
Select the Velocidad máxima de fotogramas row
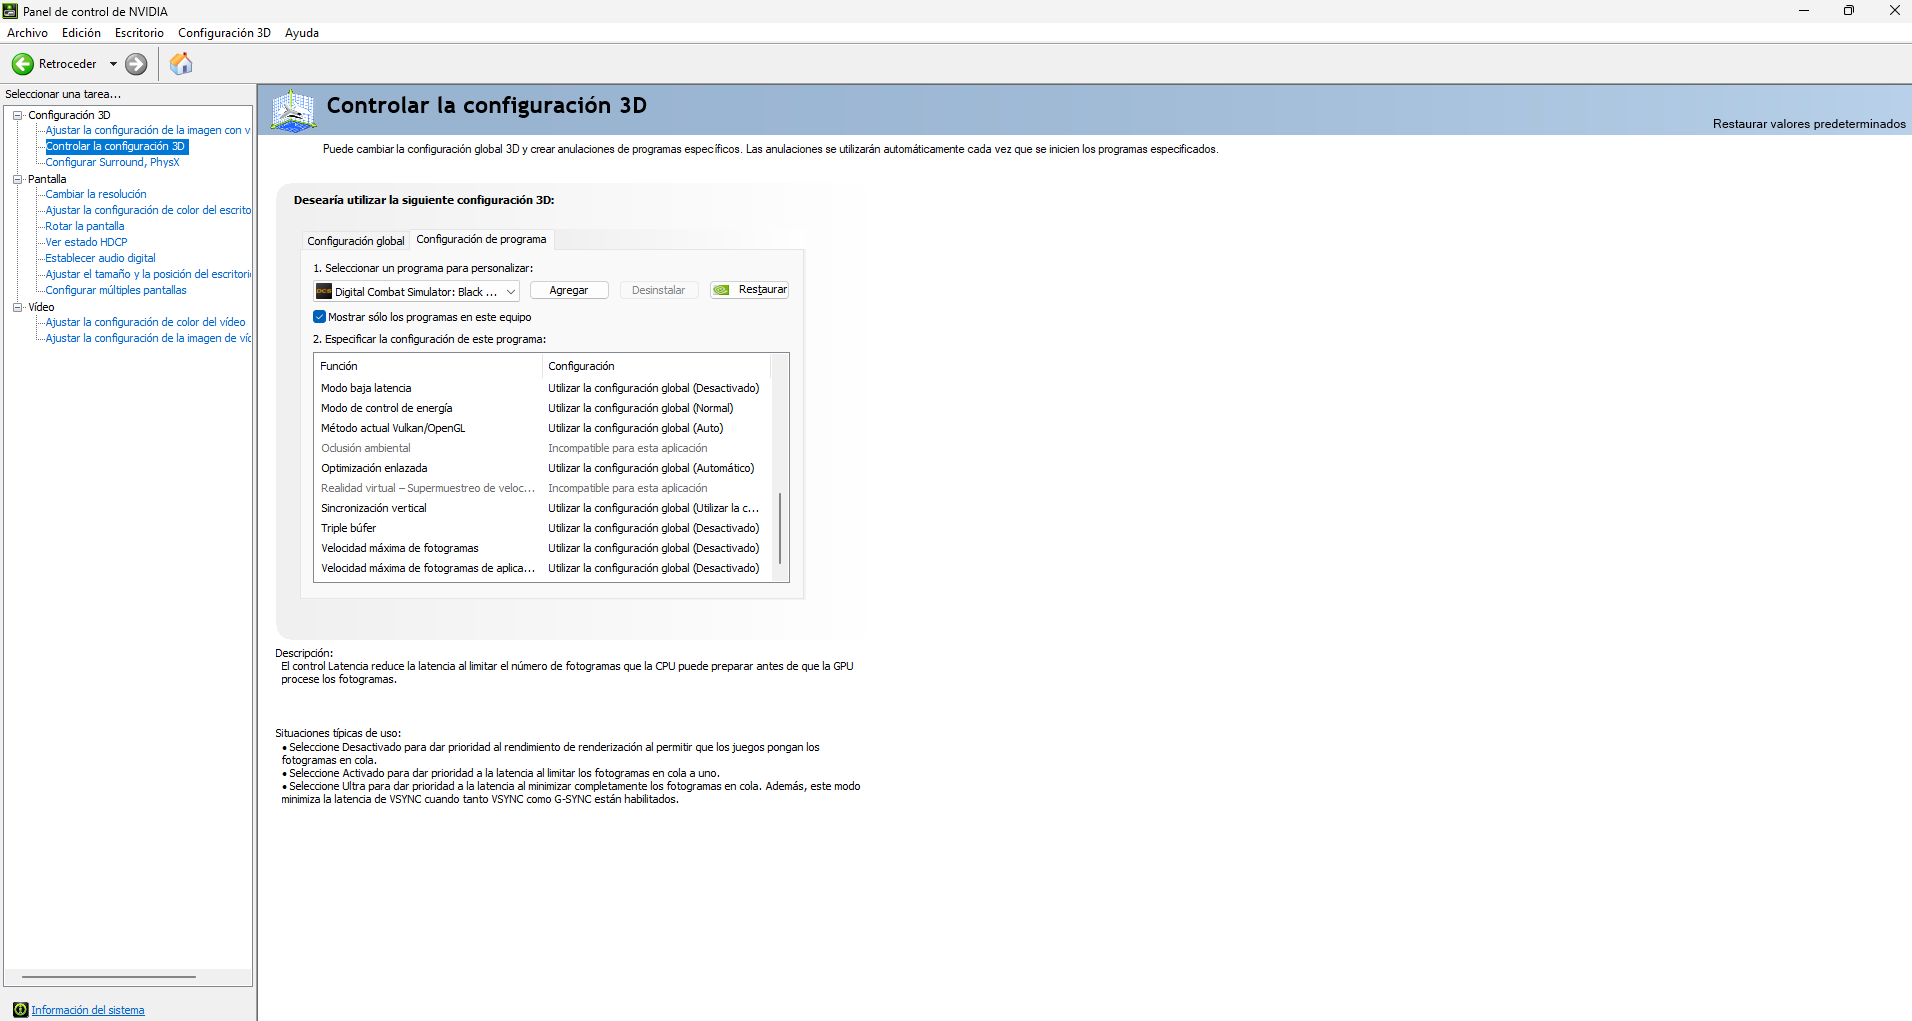point(543,548)
